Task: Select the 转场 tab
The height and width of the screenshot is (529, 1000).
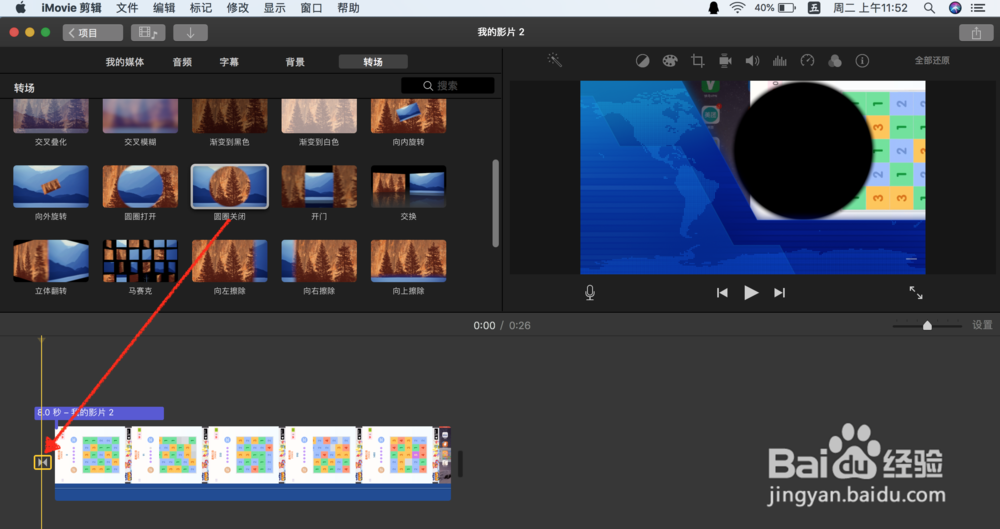Action: point(373,62)
